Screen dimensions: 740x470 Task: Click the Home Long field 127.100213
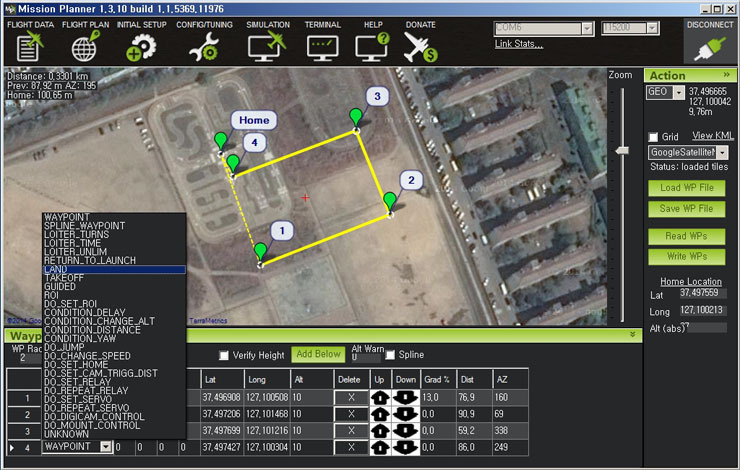703,311
